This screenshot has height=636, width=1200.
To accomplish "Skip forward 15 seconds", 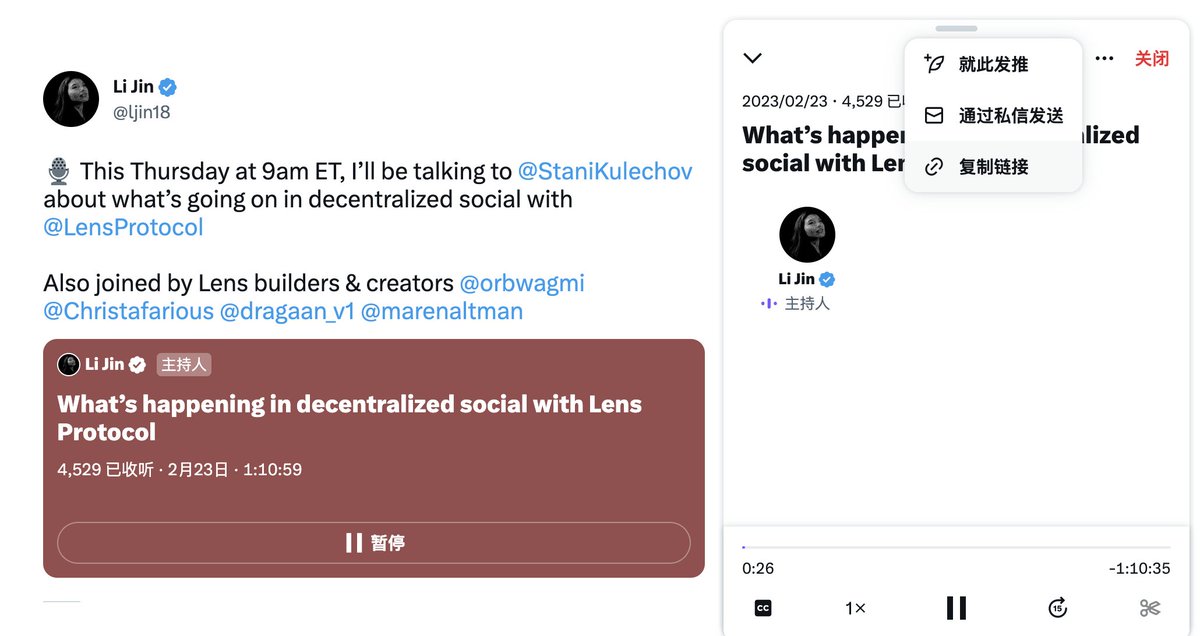I will tap(1057, 607).
